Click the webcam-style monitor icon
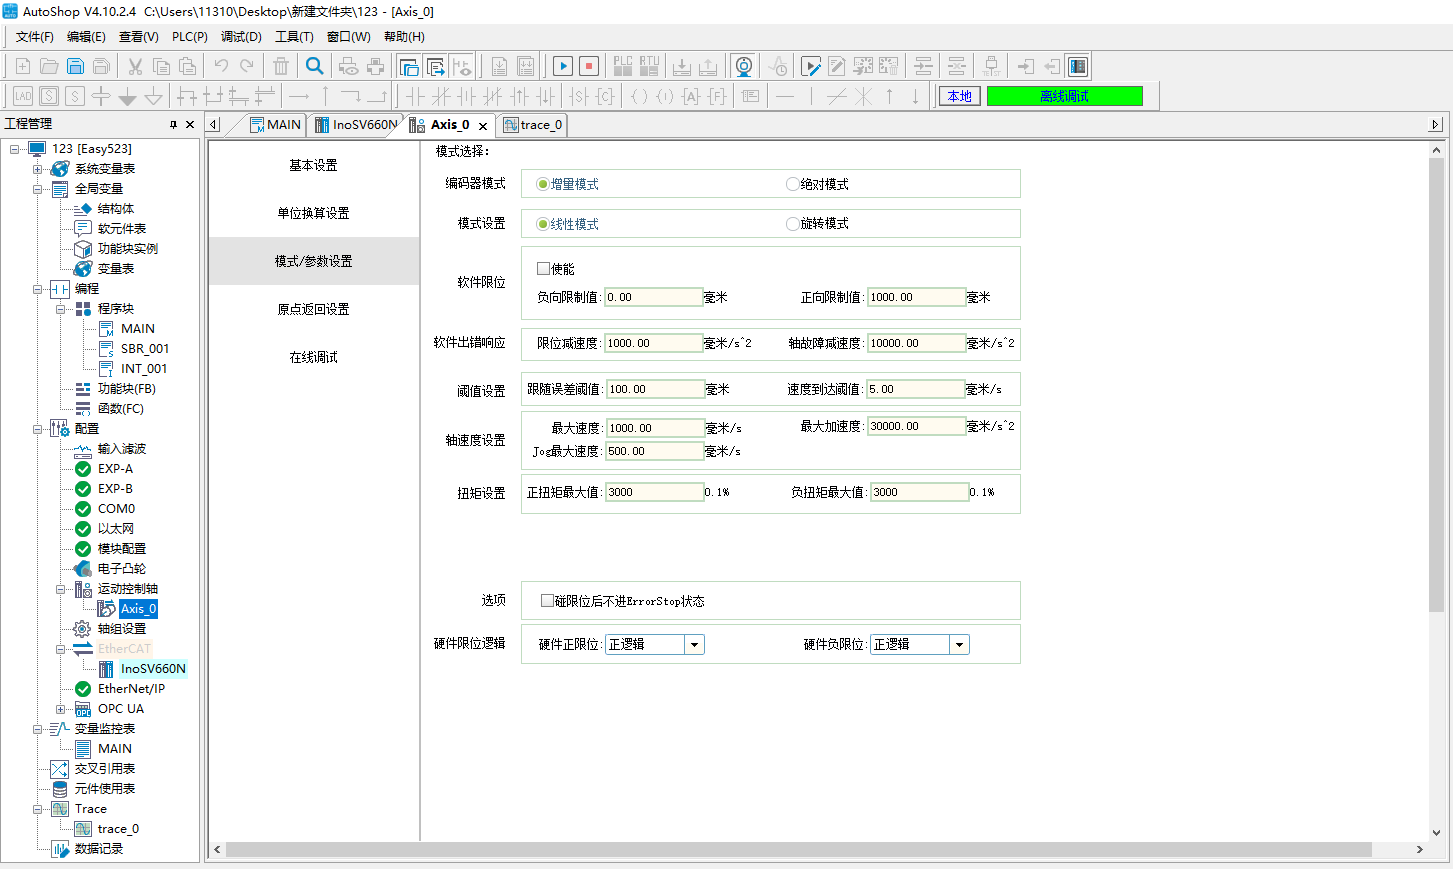Viewport: 1453px width, 869px height. coord(743,67)
